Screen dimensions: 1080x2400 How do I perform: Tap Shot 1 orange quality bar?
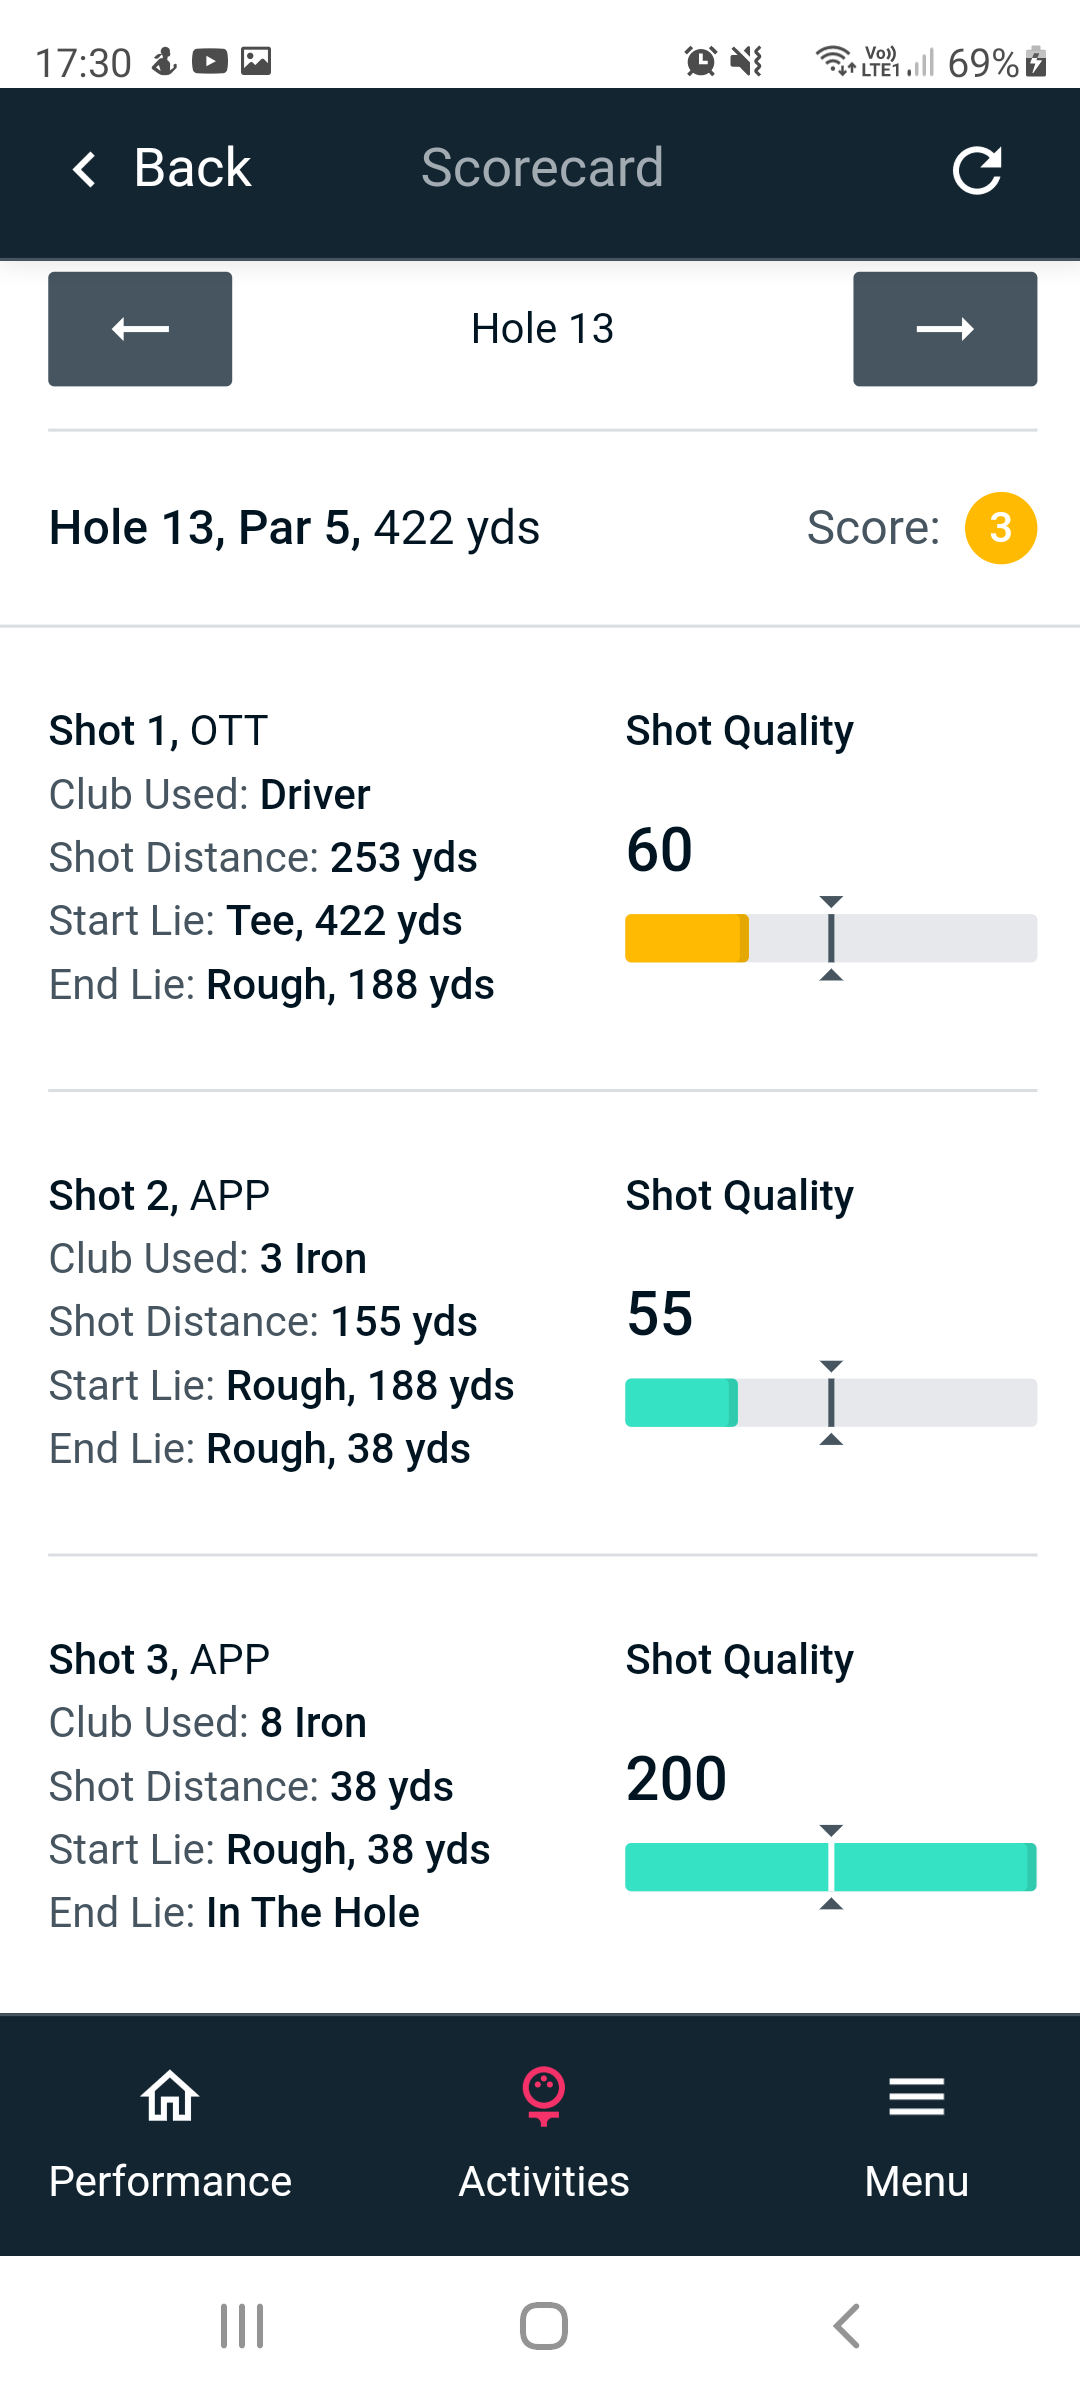(x=687, y=938)
